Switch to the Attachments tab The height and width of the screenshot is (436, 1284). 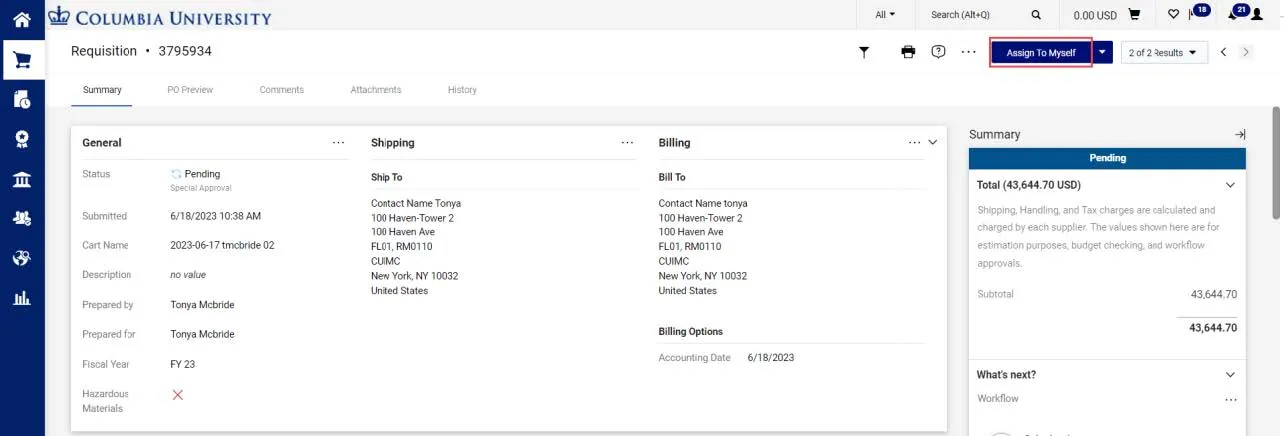[x=376, y=90]
